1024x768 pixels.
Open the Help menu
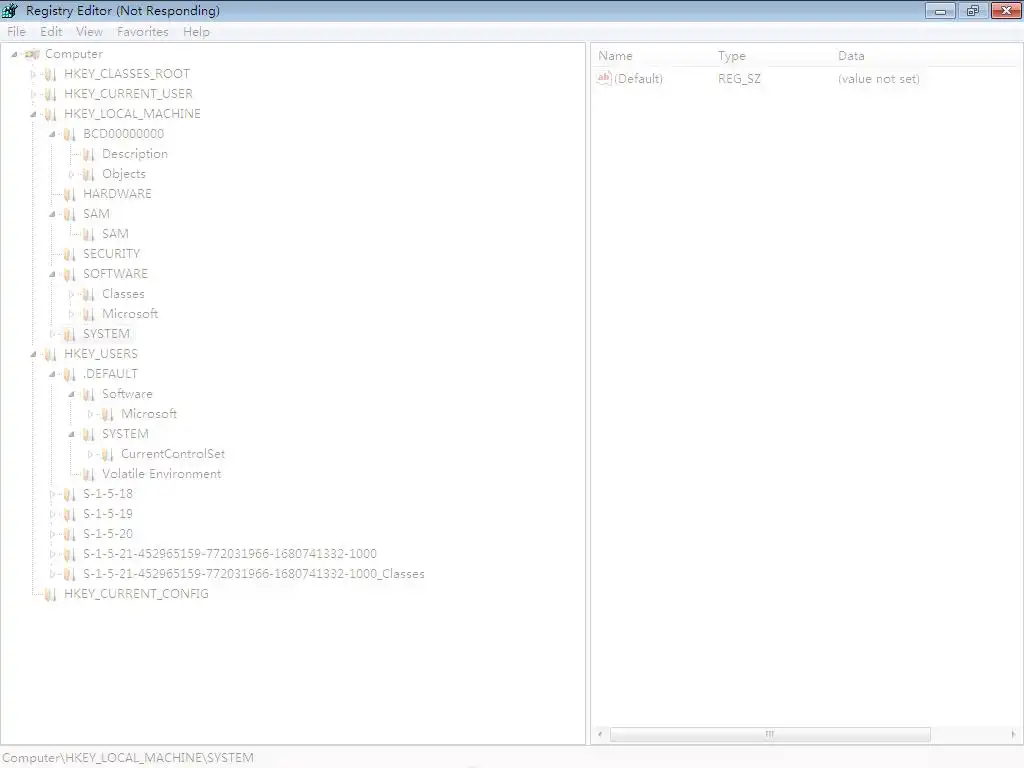click(196, 31)
